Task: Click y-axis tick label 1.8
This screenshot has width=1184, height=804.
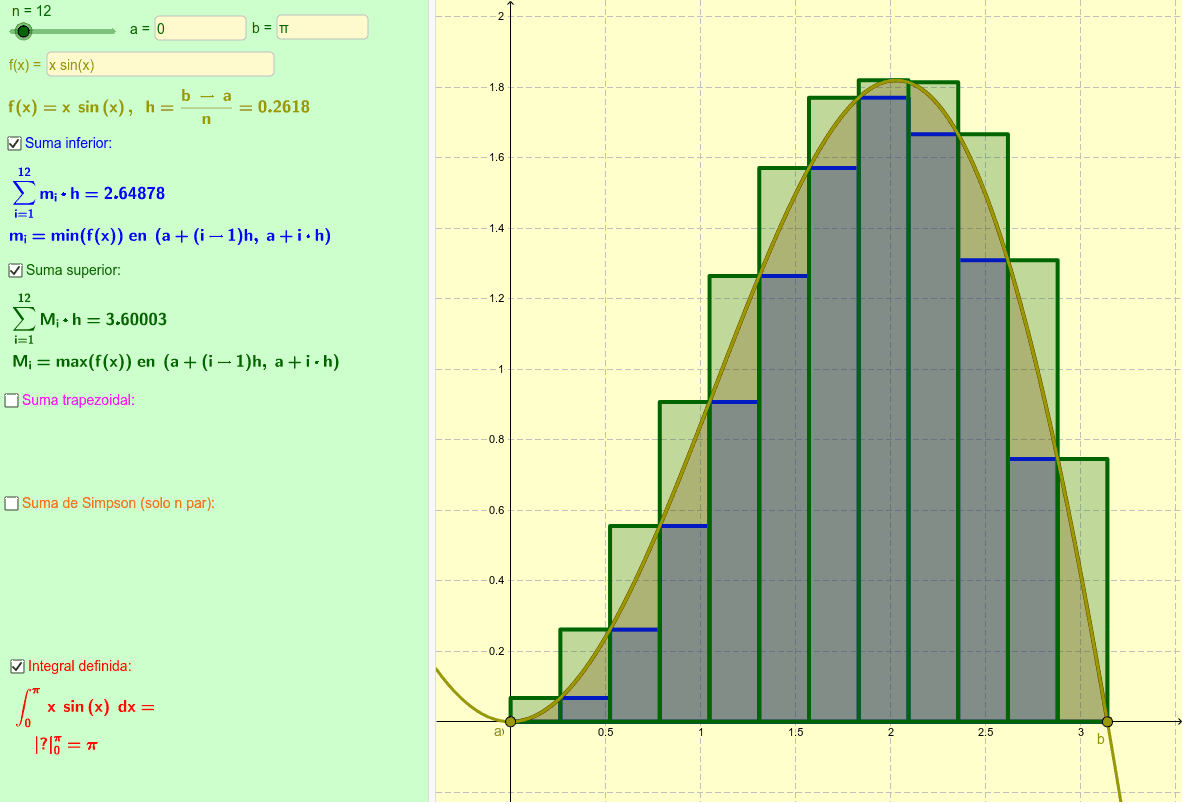Action: pos(496,88)
